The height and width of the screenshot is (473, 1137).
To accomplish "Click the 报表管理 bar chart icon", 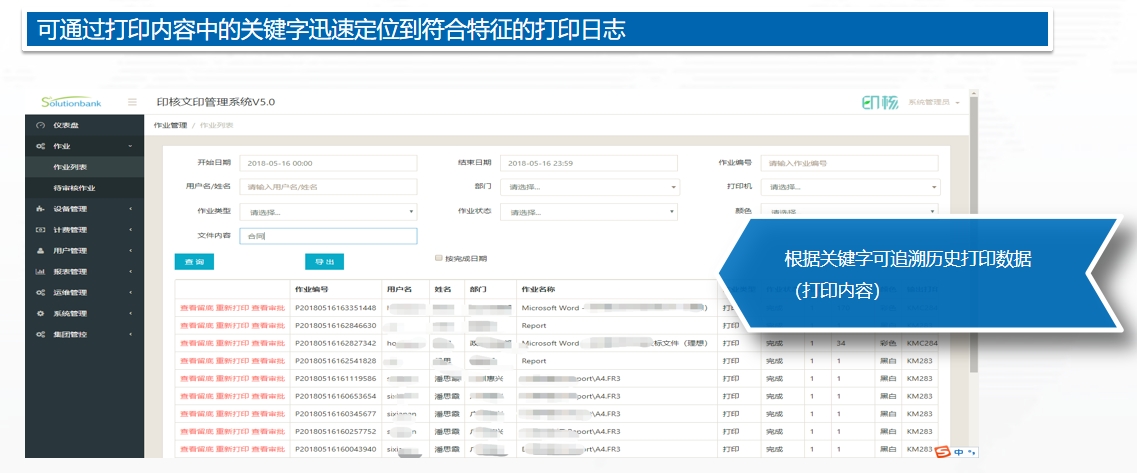I will tap(40, 272).
